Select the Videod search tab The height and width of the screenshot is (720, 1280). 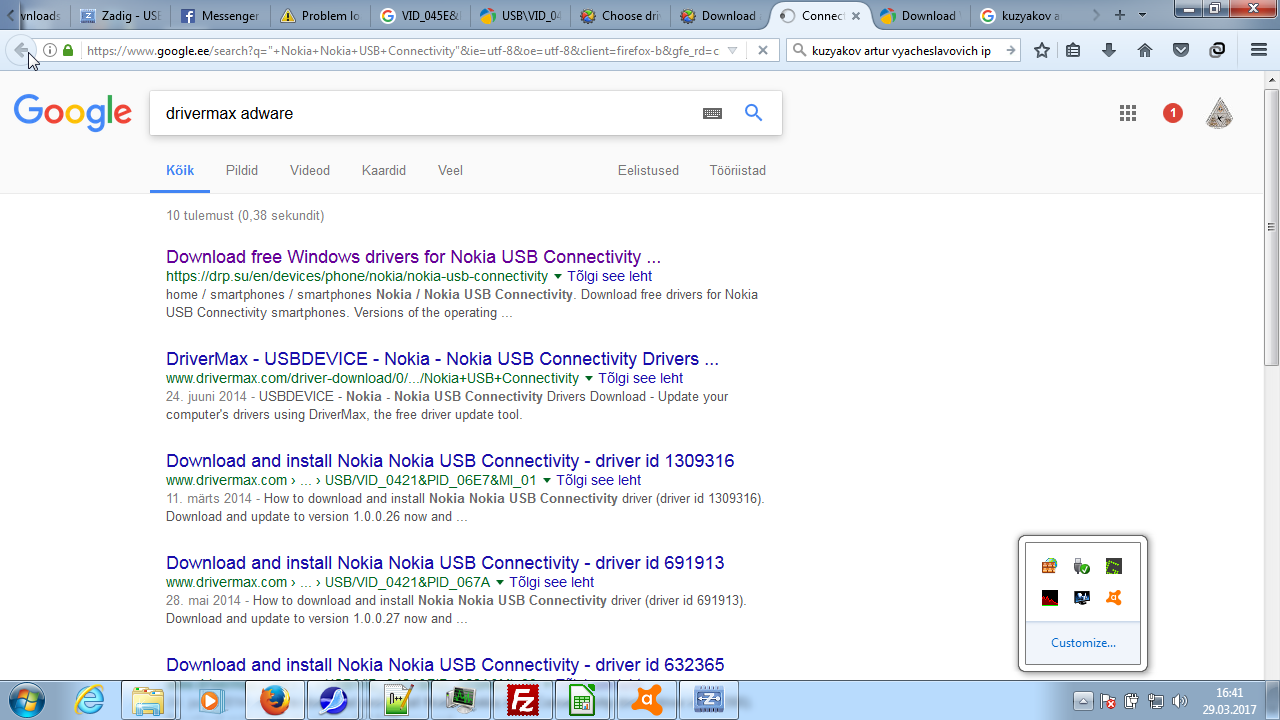point(310,171)
